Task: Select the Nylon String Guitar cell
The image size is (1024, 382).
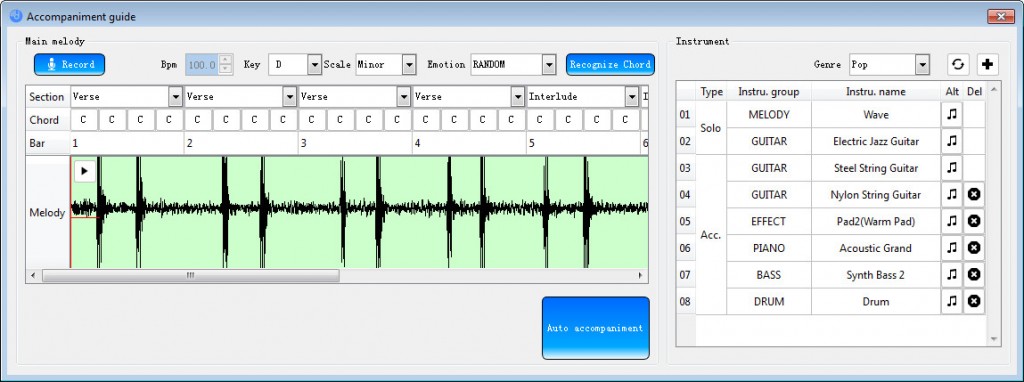Action: [876, 195]
